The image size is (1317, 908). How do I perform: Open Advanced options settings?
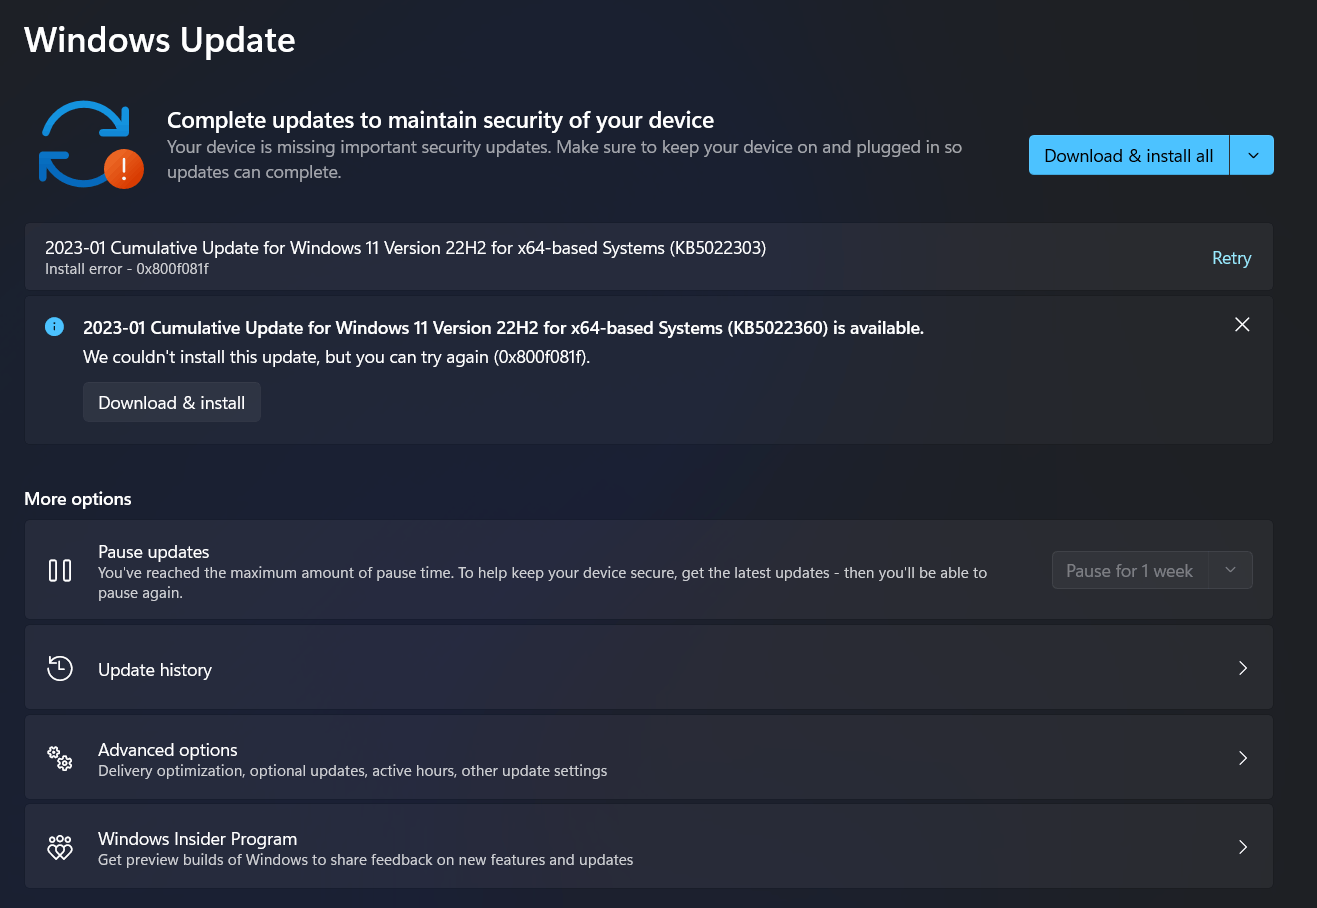648,758
